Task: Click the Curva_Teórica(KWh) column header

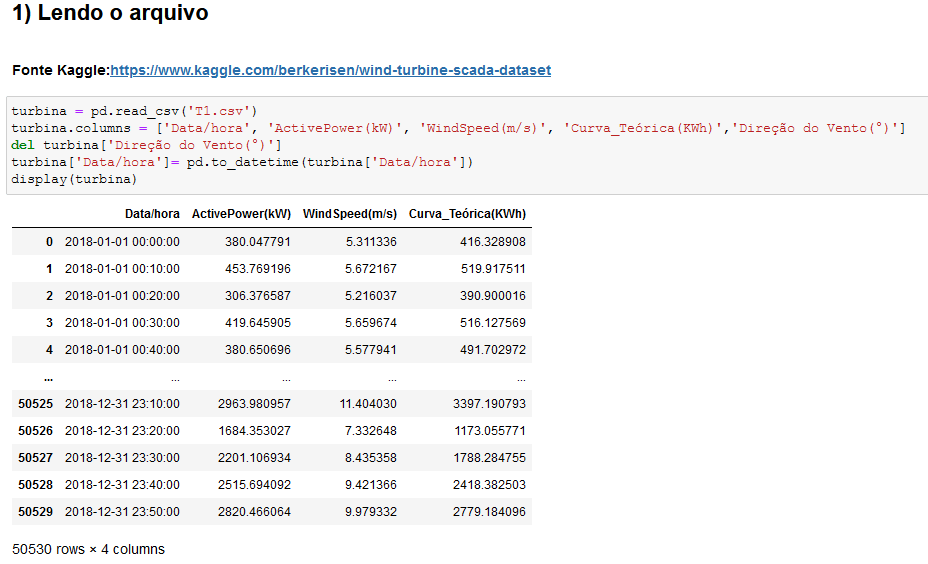Action: pos(467,214)
